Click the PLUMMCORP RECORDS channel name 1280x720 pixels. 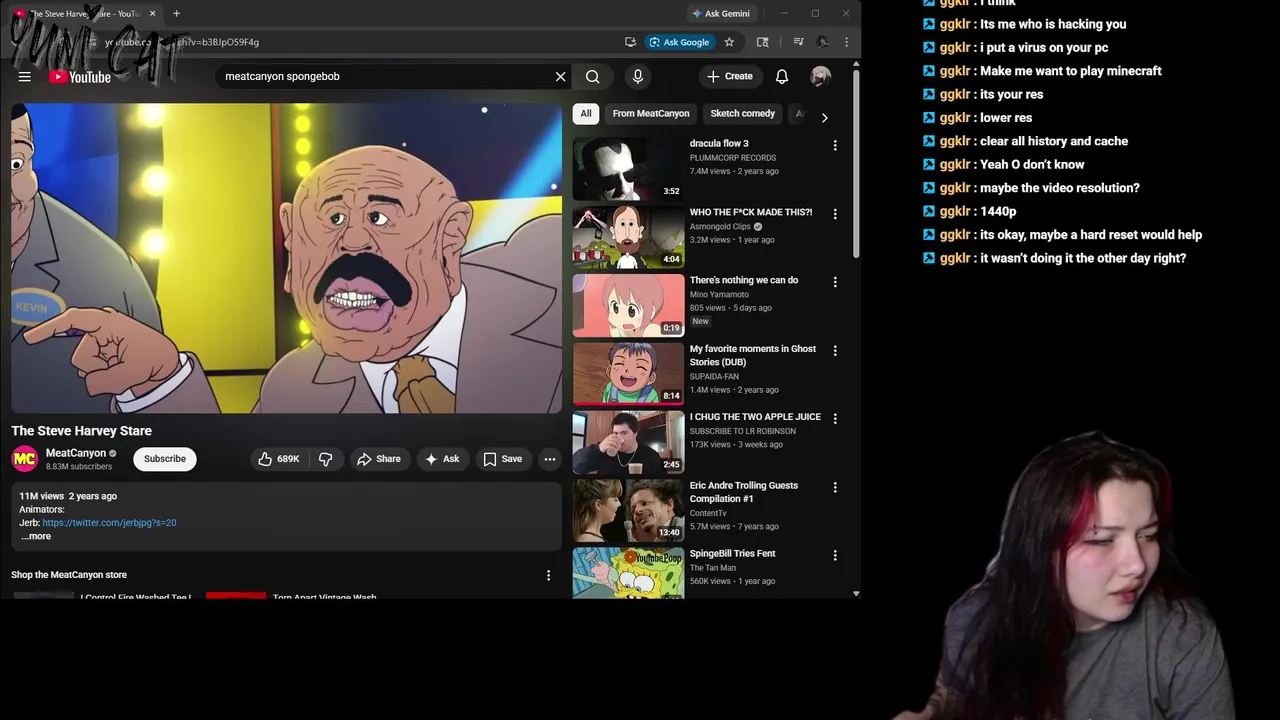[x=733, y=158]
